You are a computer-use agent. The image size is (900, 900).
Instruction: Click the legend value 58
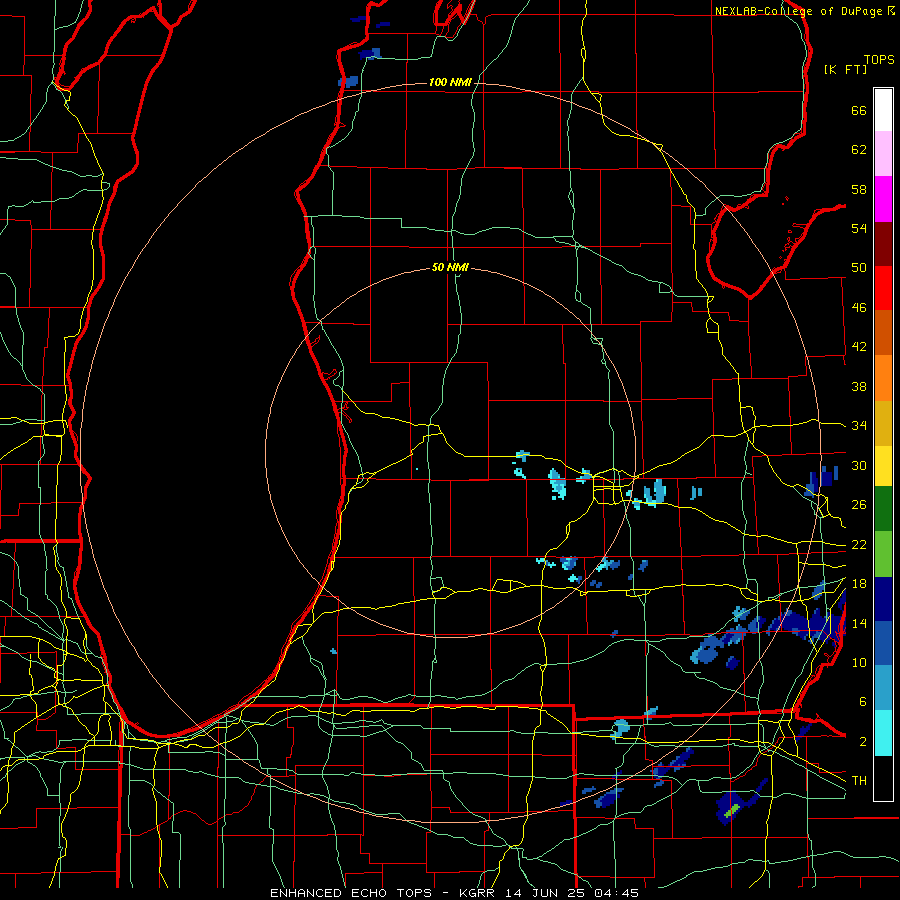point(859,189)
